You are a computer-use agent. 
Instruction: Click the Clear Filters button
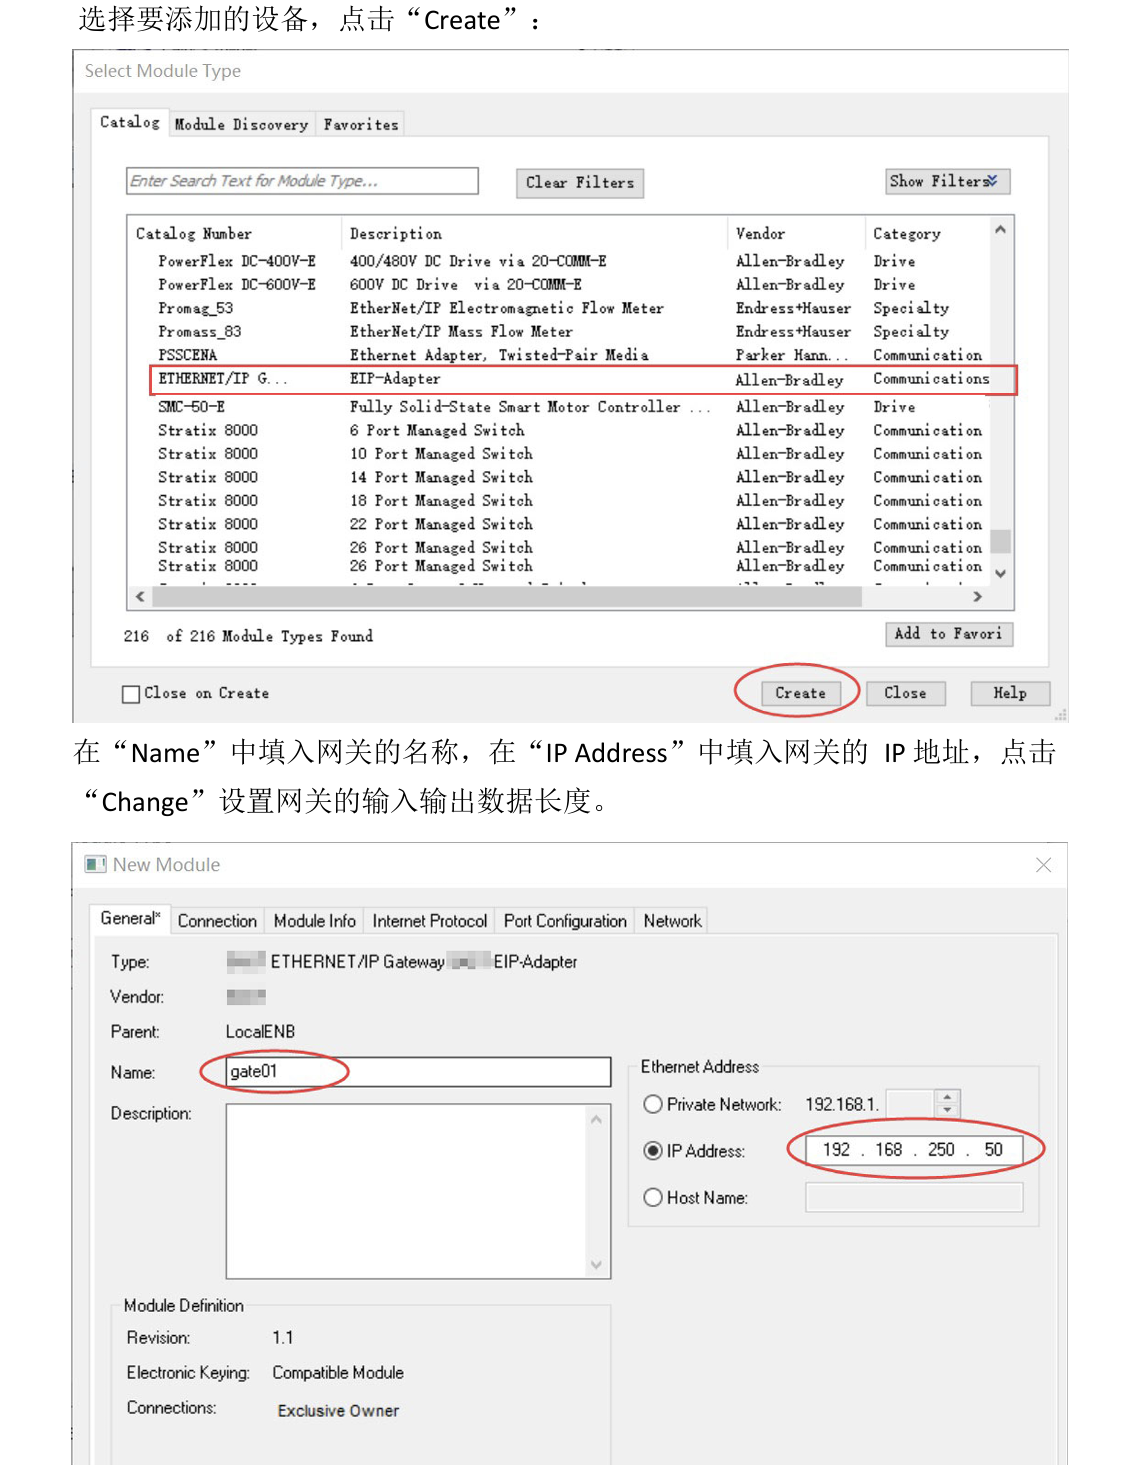pyautogui.click(x=578, y=182)
